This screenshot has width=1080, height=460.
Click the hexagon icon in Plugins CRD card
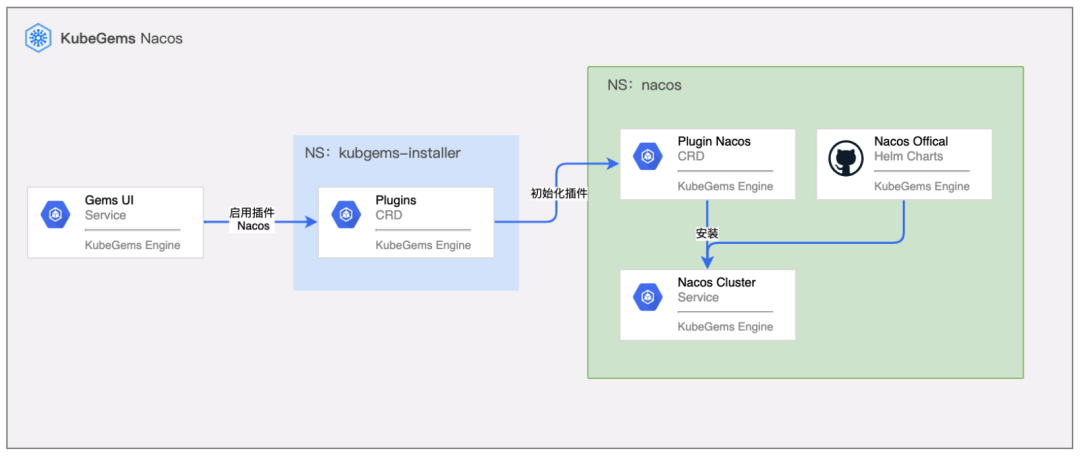(346, 216)
